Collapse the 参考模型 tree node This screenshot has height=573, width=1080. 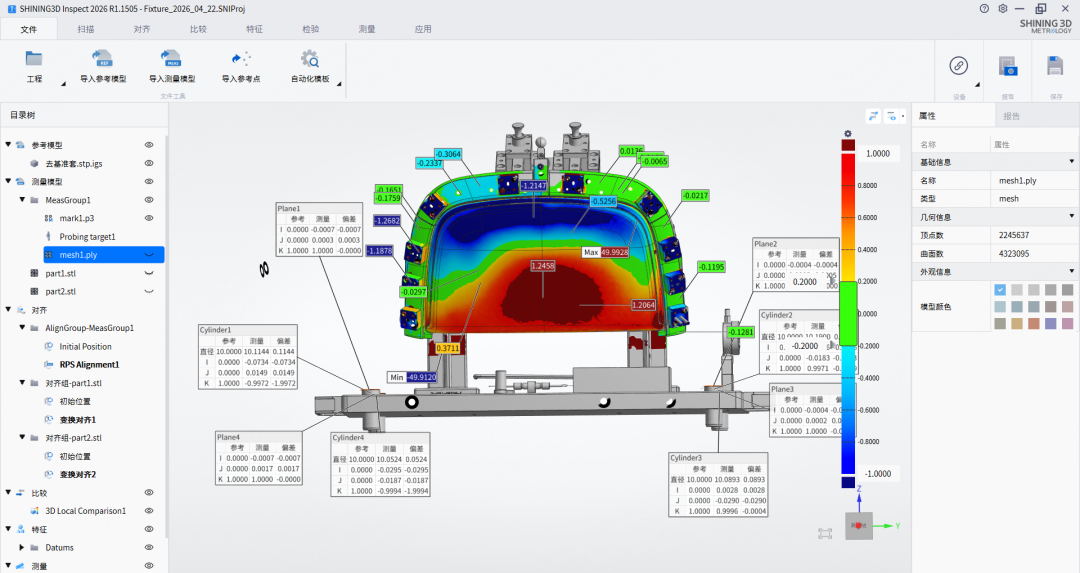pos(8,145)
